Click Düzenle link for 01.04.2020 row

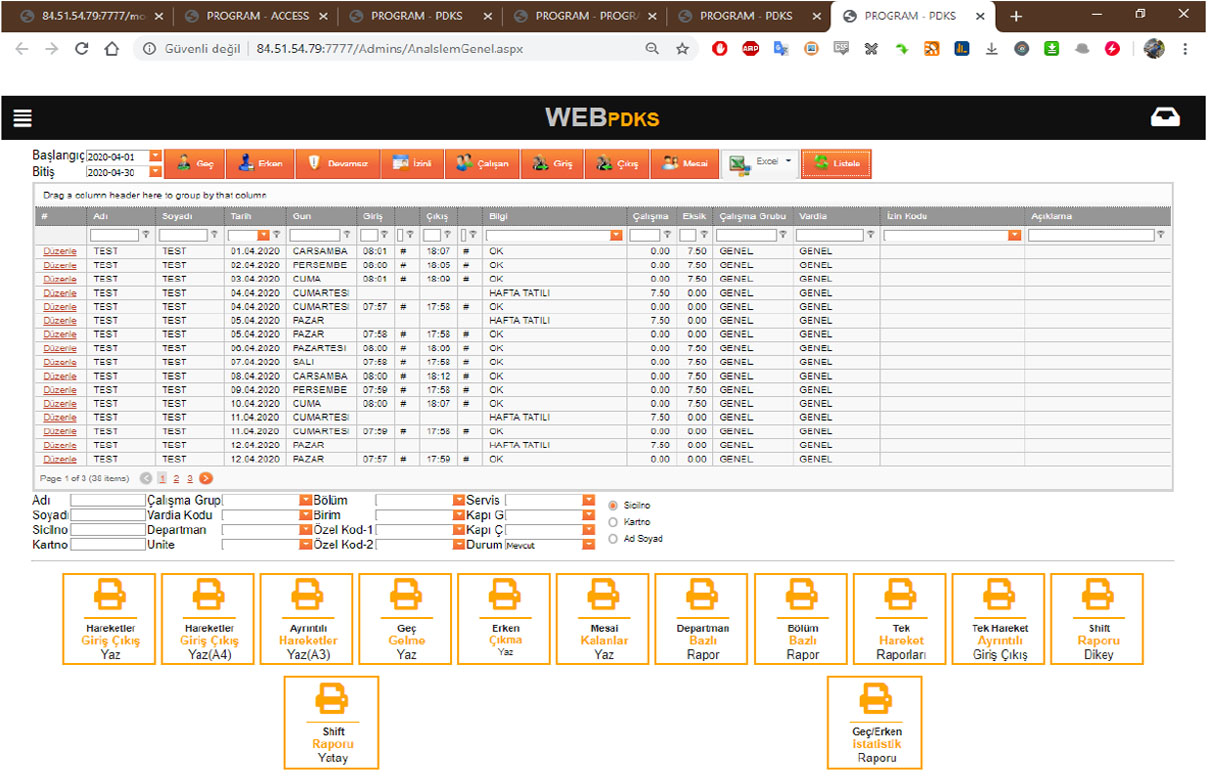[60, 252]
